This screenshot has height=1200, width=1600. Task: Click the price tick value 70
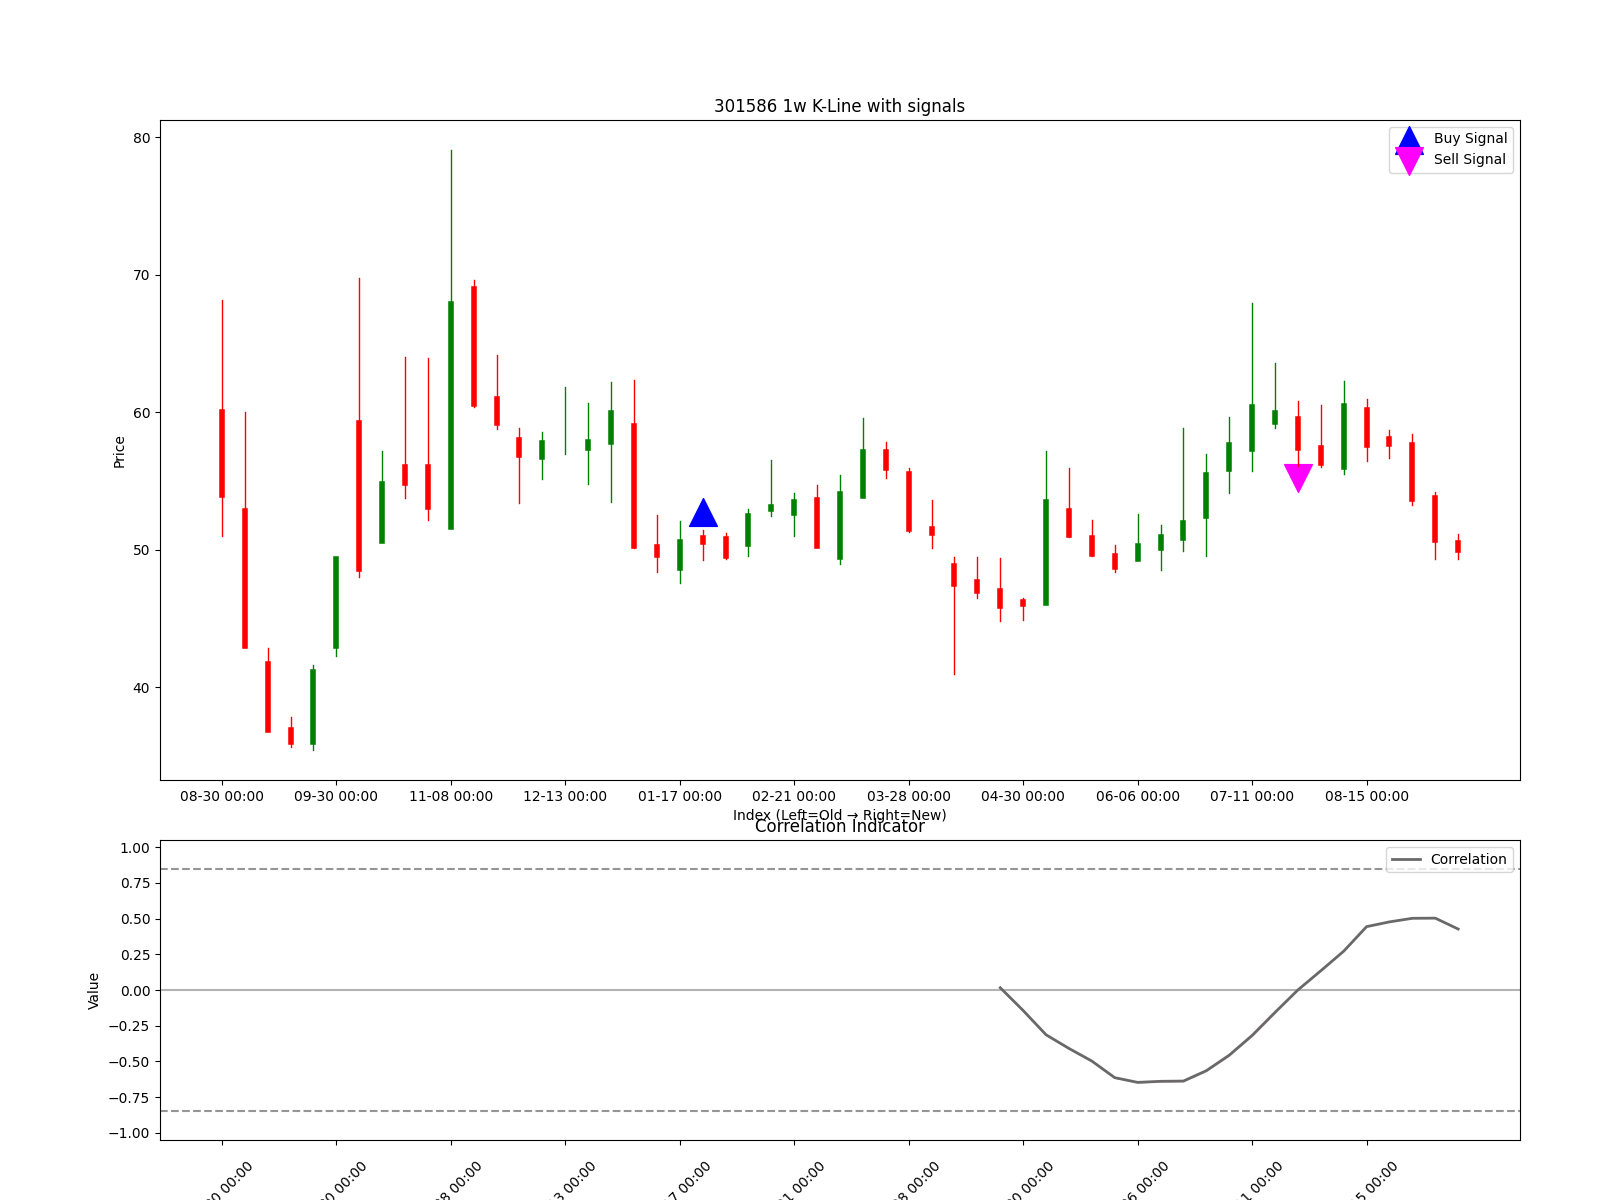[x=141, y=275]
